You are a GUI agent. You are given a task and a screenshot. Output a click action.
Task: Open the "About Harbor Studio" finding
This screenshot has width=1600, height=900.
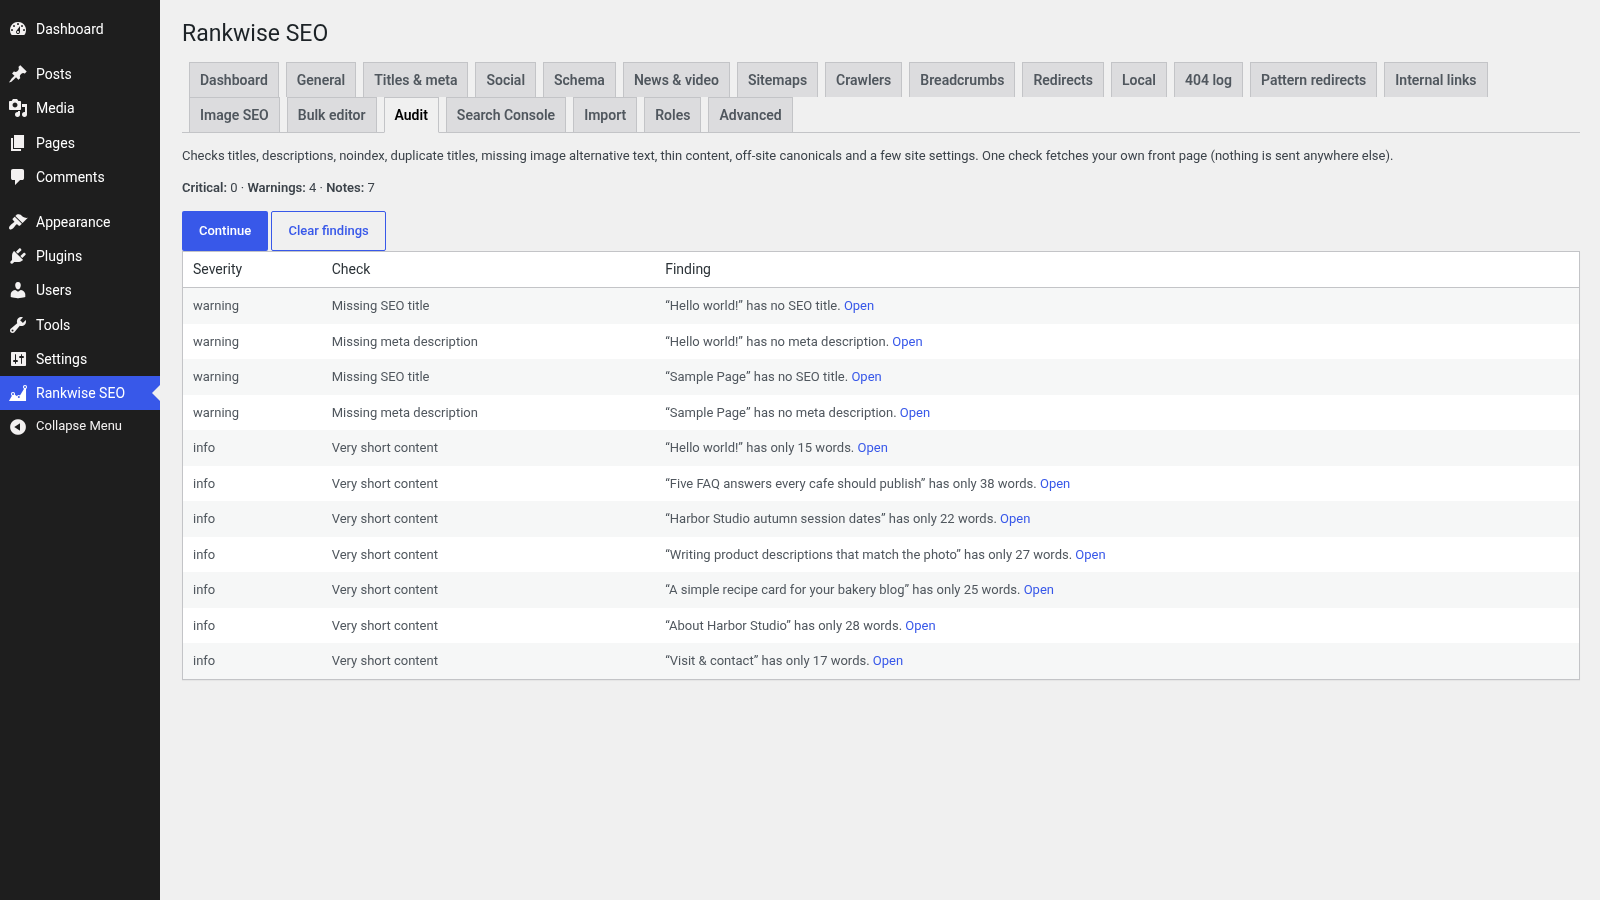pos(920,626)
